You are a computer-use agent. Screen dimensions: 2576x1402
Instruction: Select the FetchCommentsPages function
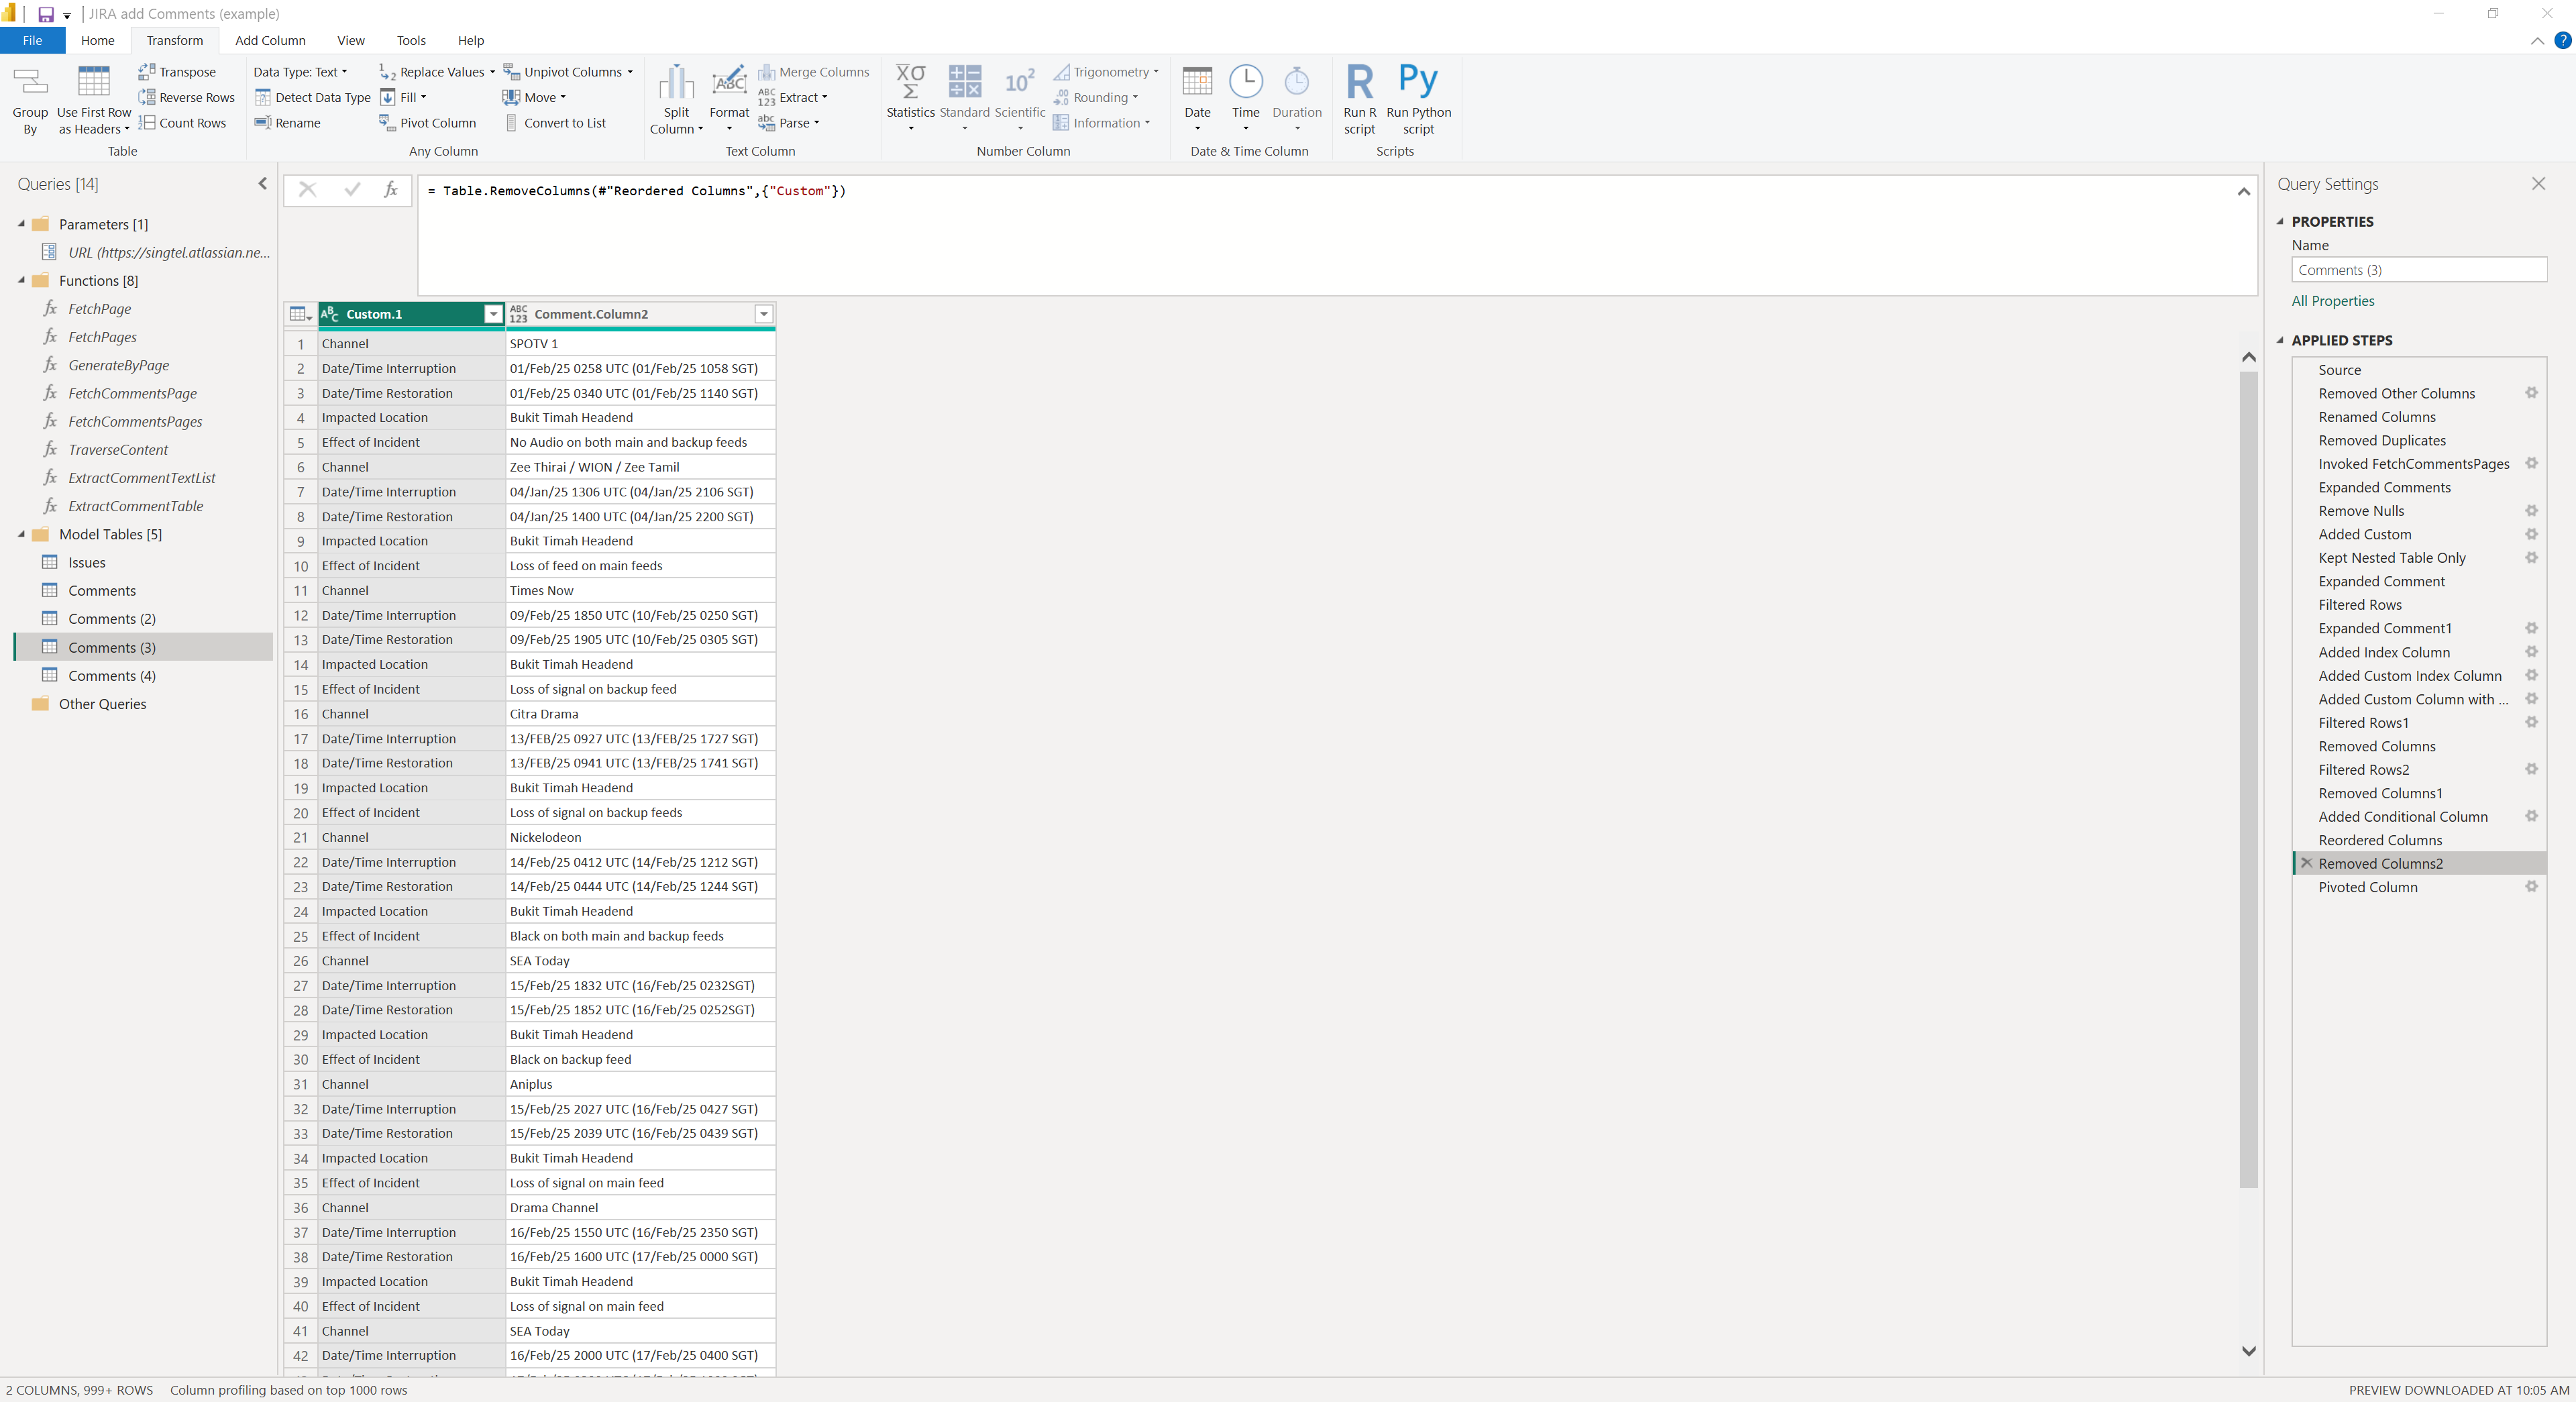click(135, 422)
